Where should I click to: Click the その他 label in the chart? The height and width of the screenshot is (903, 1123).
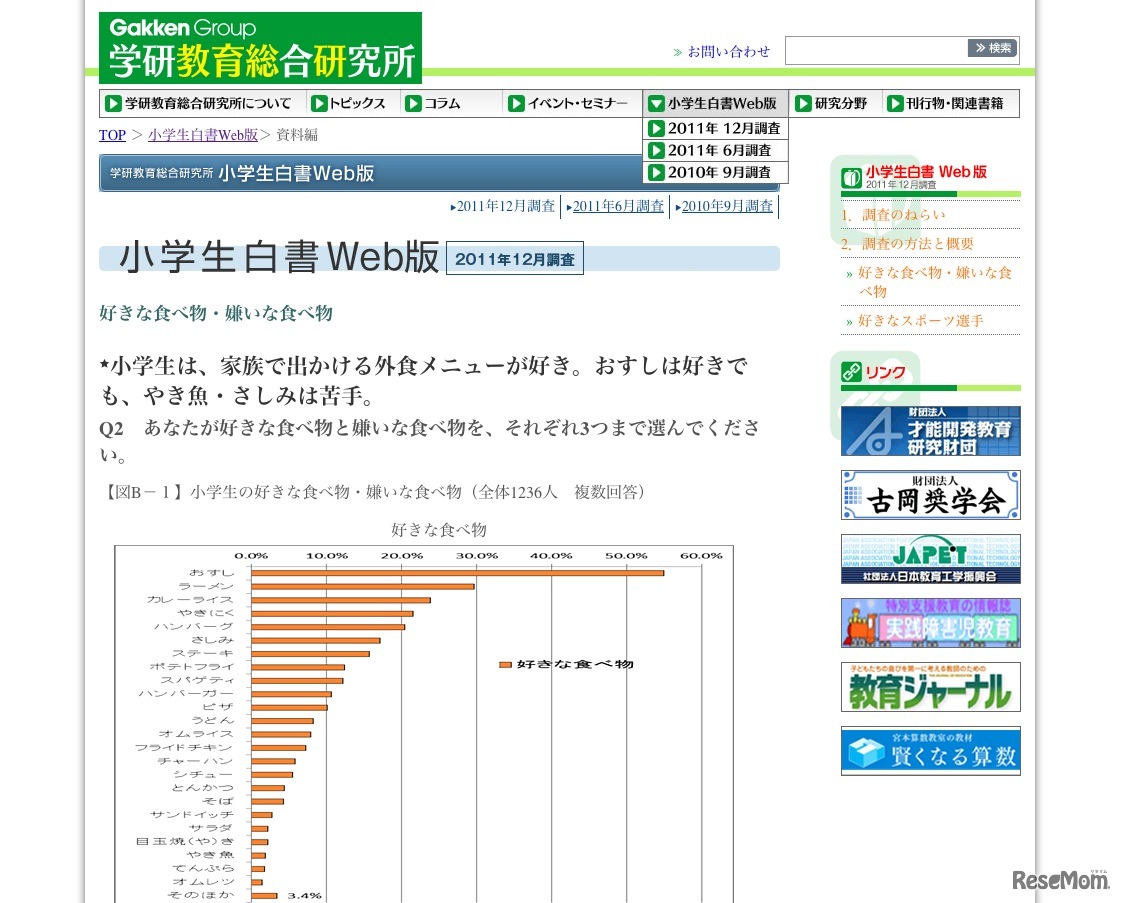[x=200, y=895]
